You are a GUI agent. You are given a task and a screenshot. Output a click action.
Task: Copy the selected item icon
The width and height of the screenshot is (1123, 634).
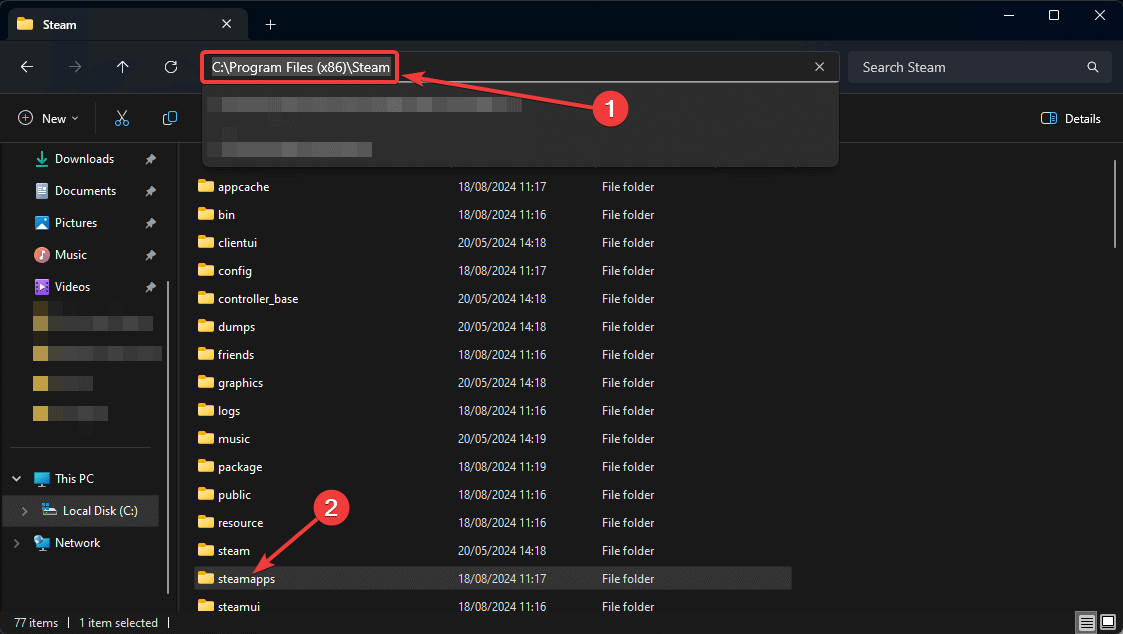point(170,118)
